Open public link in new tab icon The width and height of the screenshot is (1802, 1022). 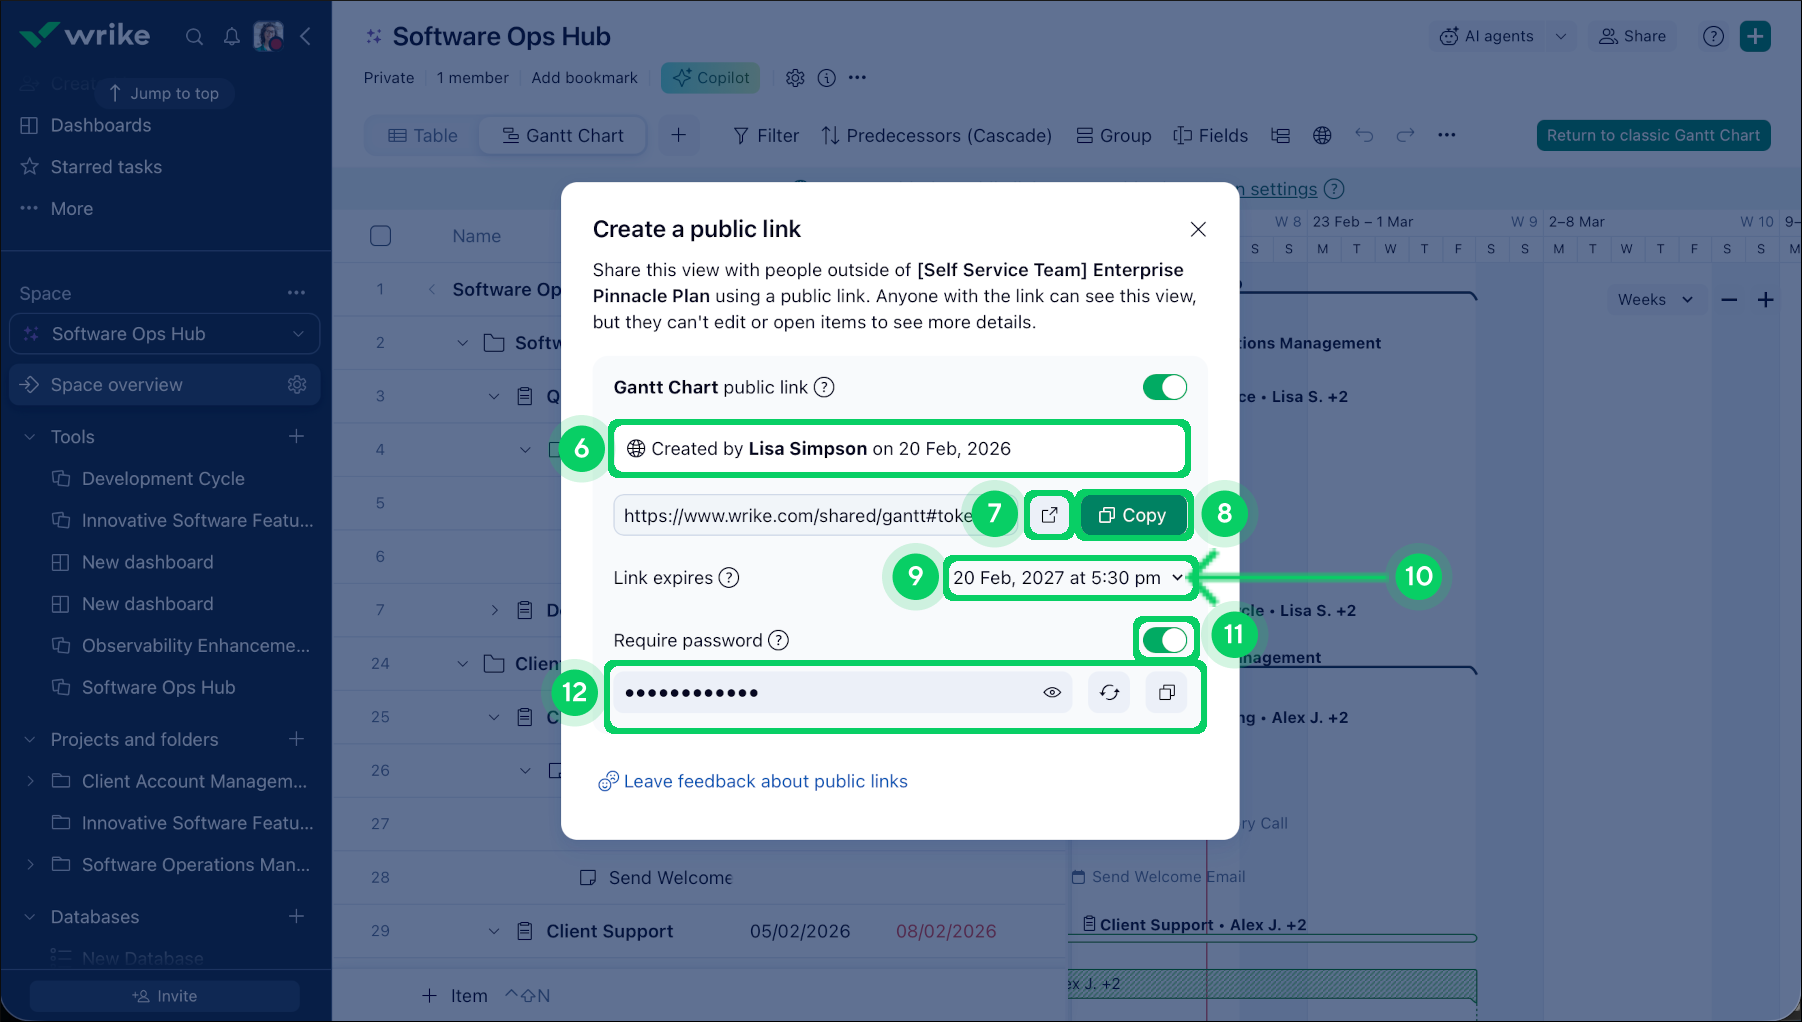click(x=1049, y=515)
